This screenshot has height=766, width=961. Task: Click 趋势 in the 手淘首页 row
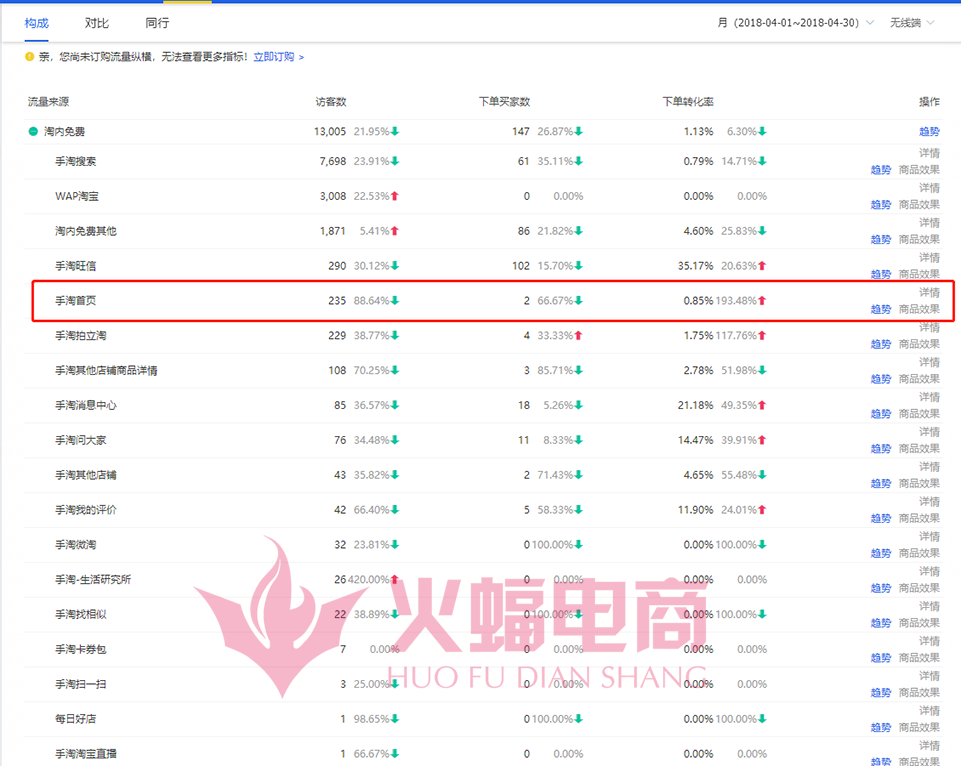pyautogui.click(x=880, y=309)
